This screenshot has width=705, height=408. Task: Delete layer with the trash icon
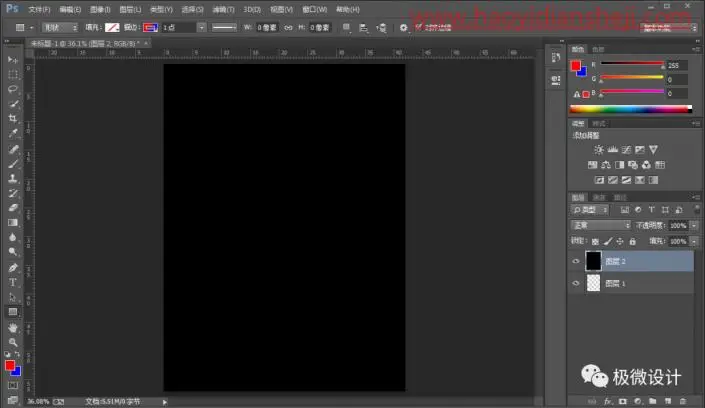[x=683, y=401]
